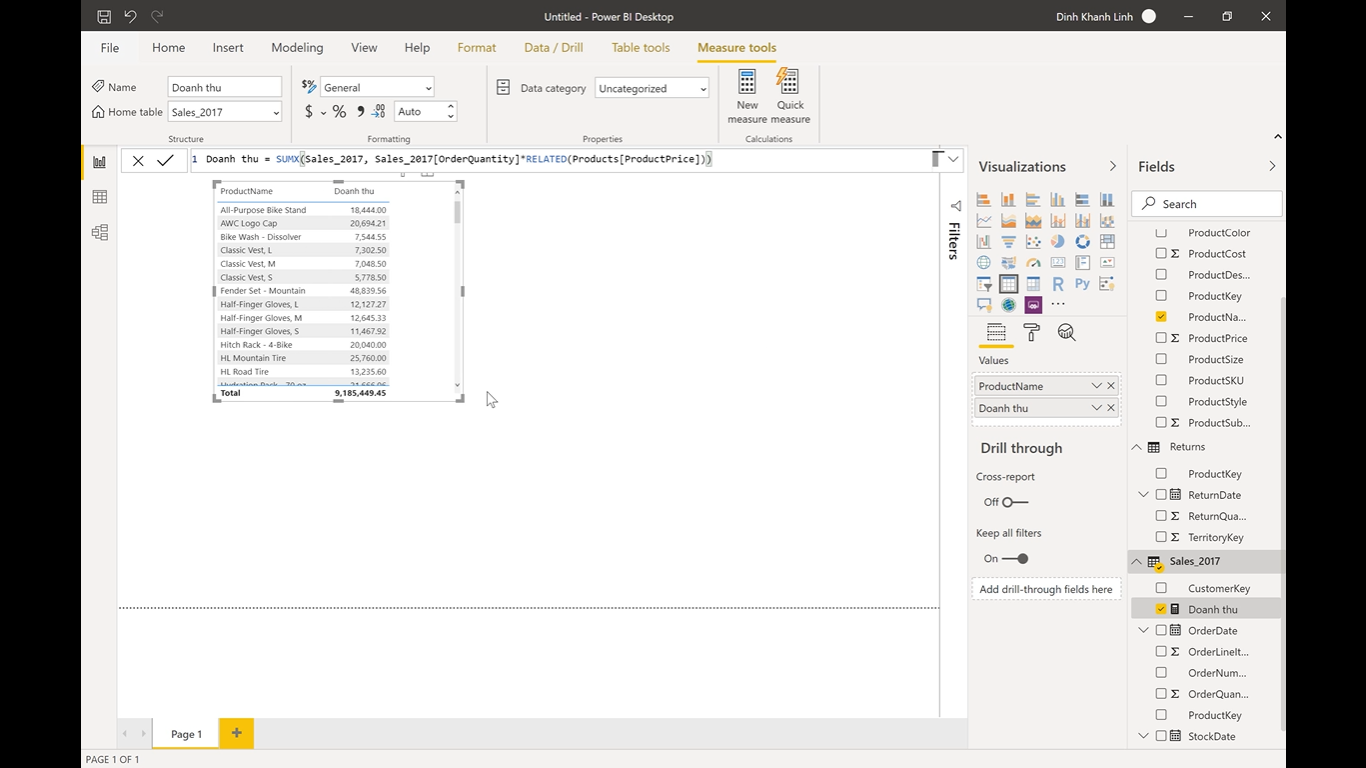Image resolution: width=1366 pixels, height=768 pixels.
Task: Collapse the Returns table
Action: pos(1136,447)
